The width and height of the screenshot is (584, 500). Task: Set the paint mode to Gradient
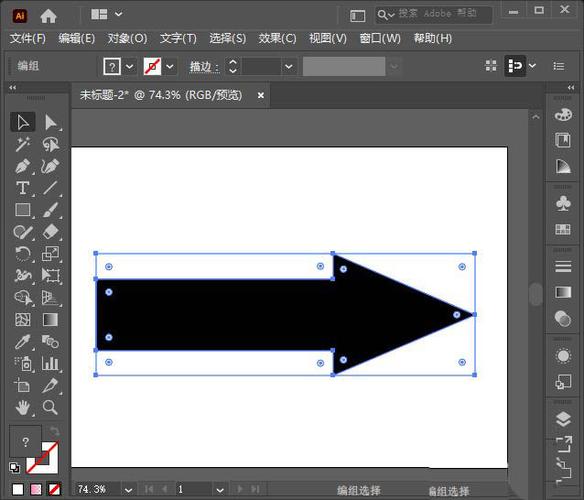pyautogui.click(x=36, y=489)
